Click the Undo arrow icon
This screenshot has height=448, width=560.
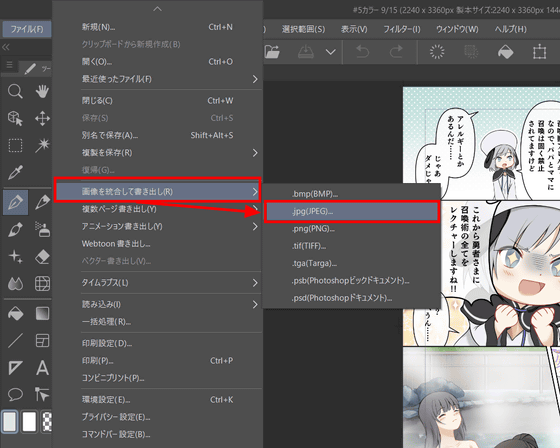[362, 52]
